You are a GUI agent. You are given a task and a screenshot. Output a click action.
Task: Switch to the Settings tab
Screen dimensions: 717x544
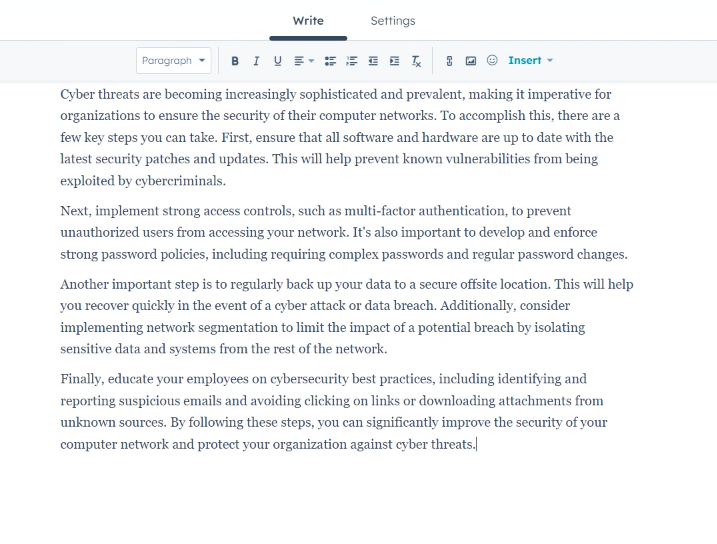coord(392,21)
